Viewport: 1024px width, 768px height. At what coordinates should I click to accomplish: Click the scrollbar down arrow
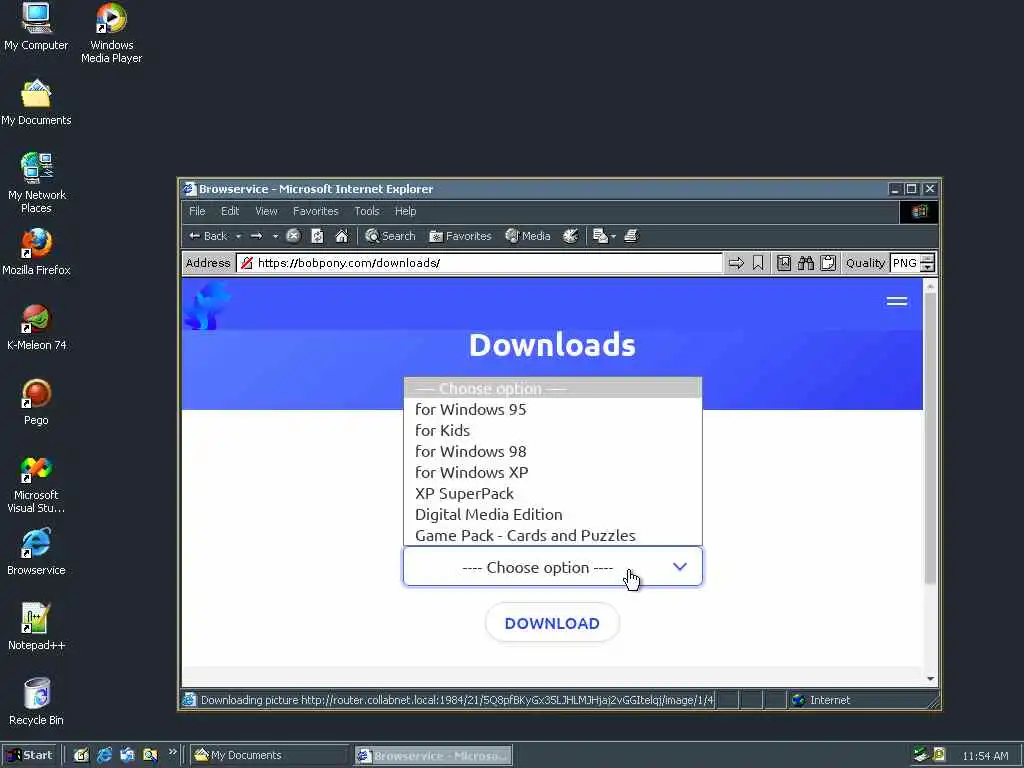931,679
